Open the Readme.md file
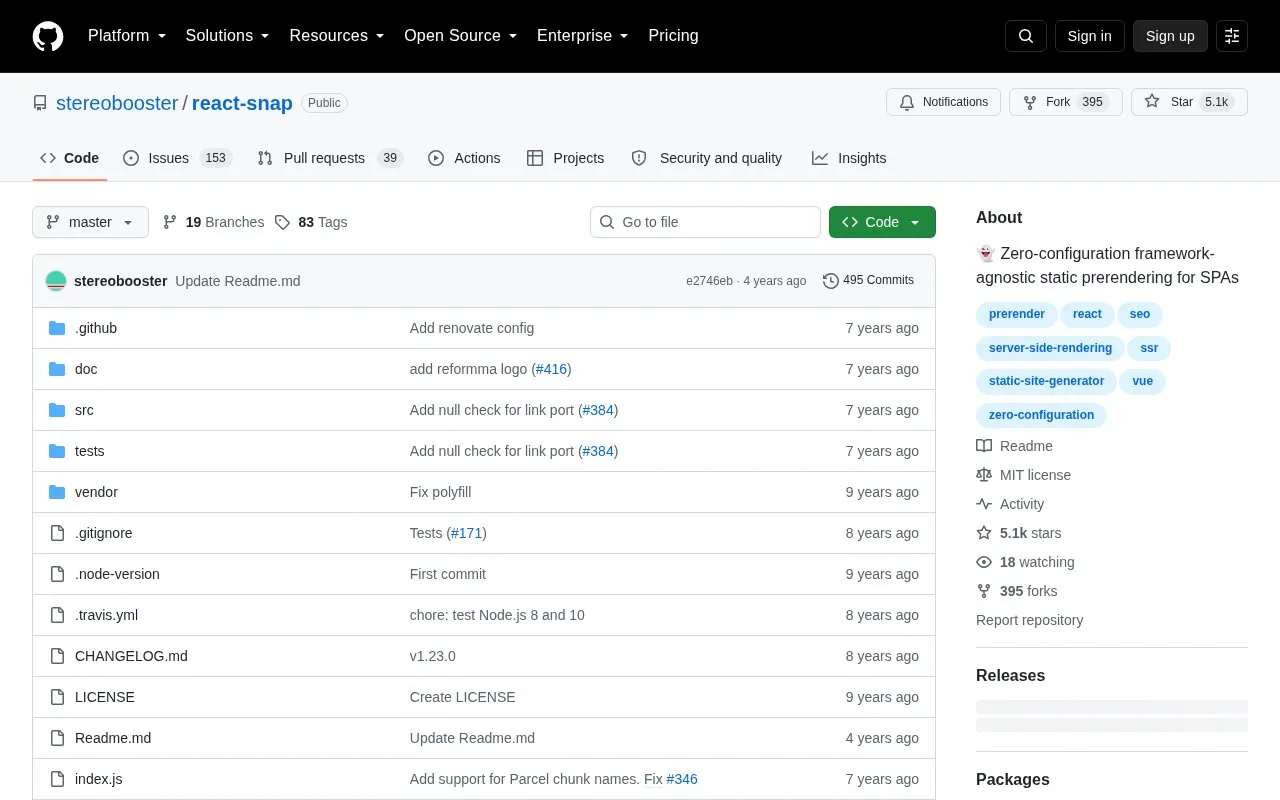The height and width of the screenshot is (800, 1280). pyautogui.click(x=113, y=738)
